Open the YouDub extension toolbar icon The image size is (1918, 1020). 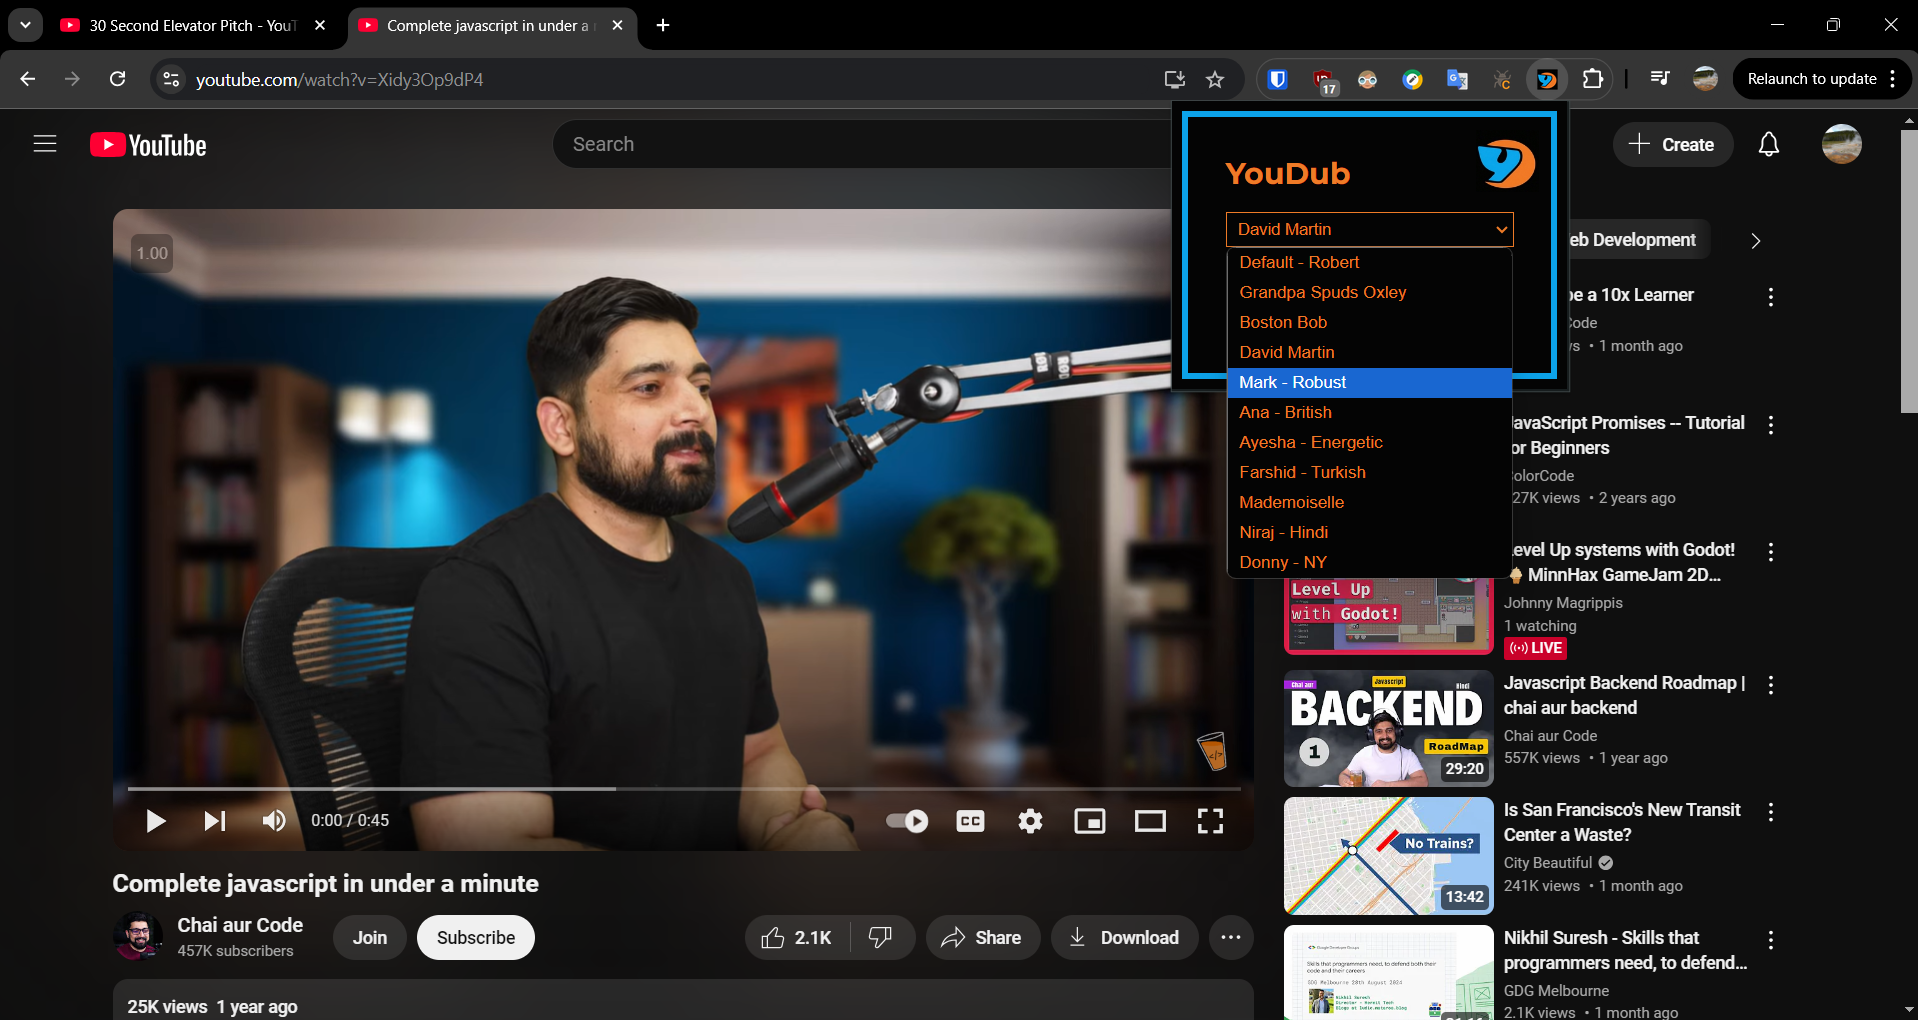[1546, 79]
